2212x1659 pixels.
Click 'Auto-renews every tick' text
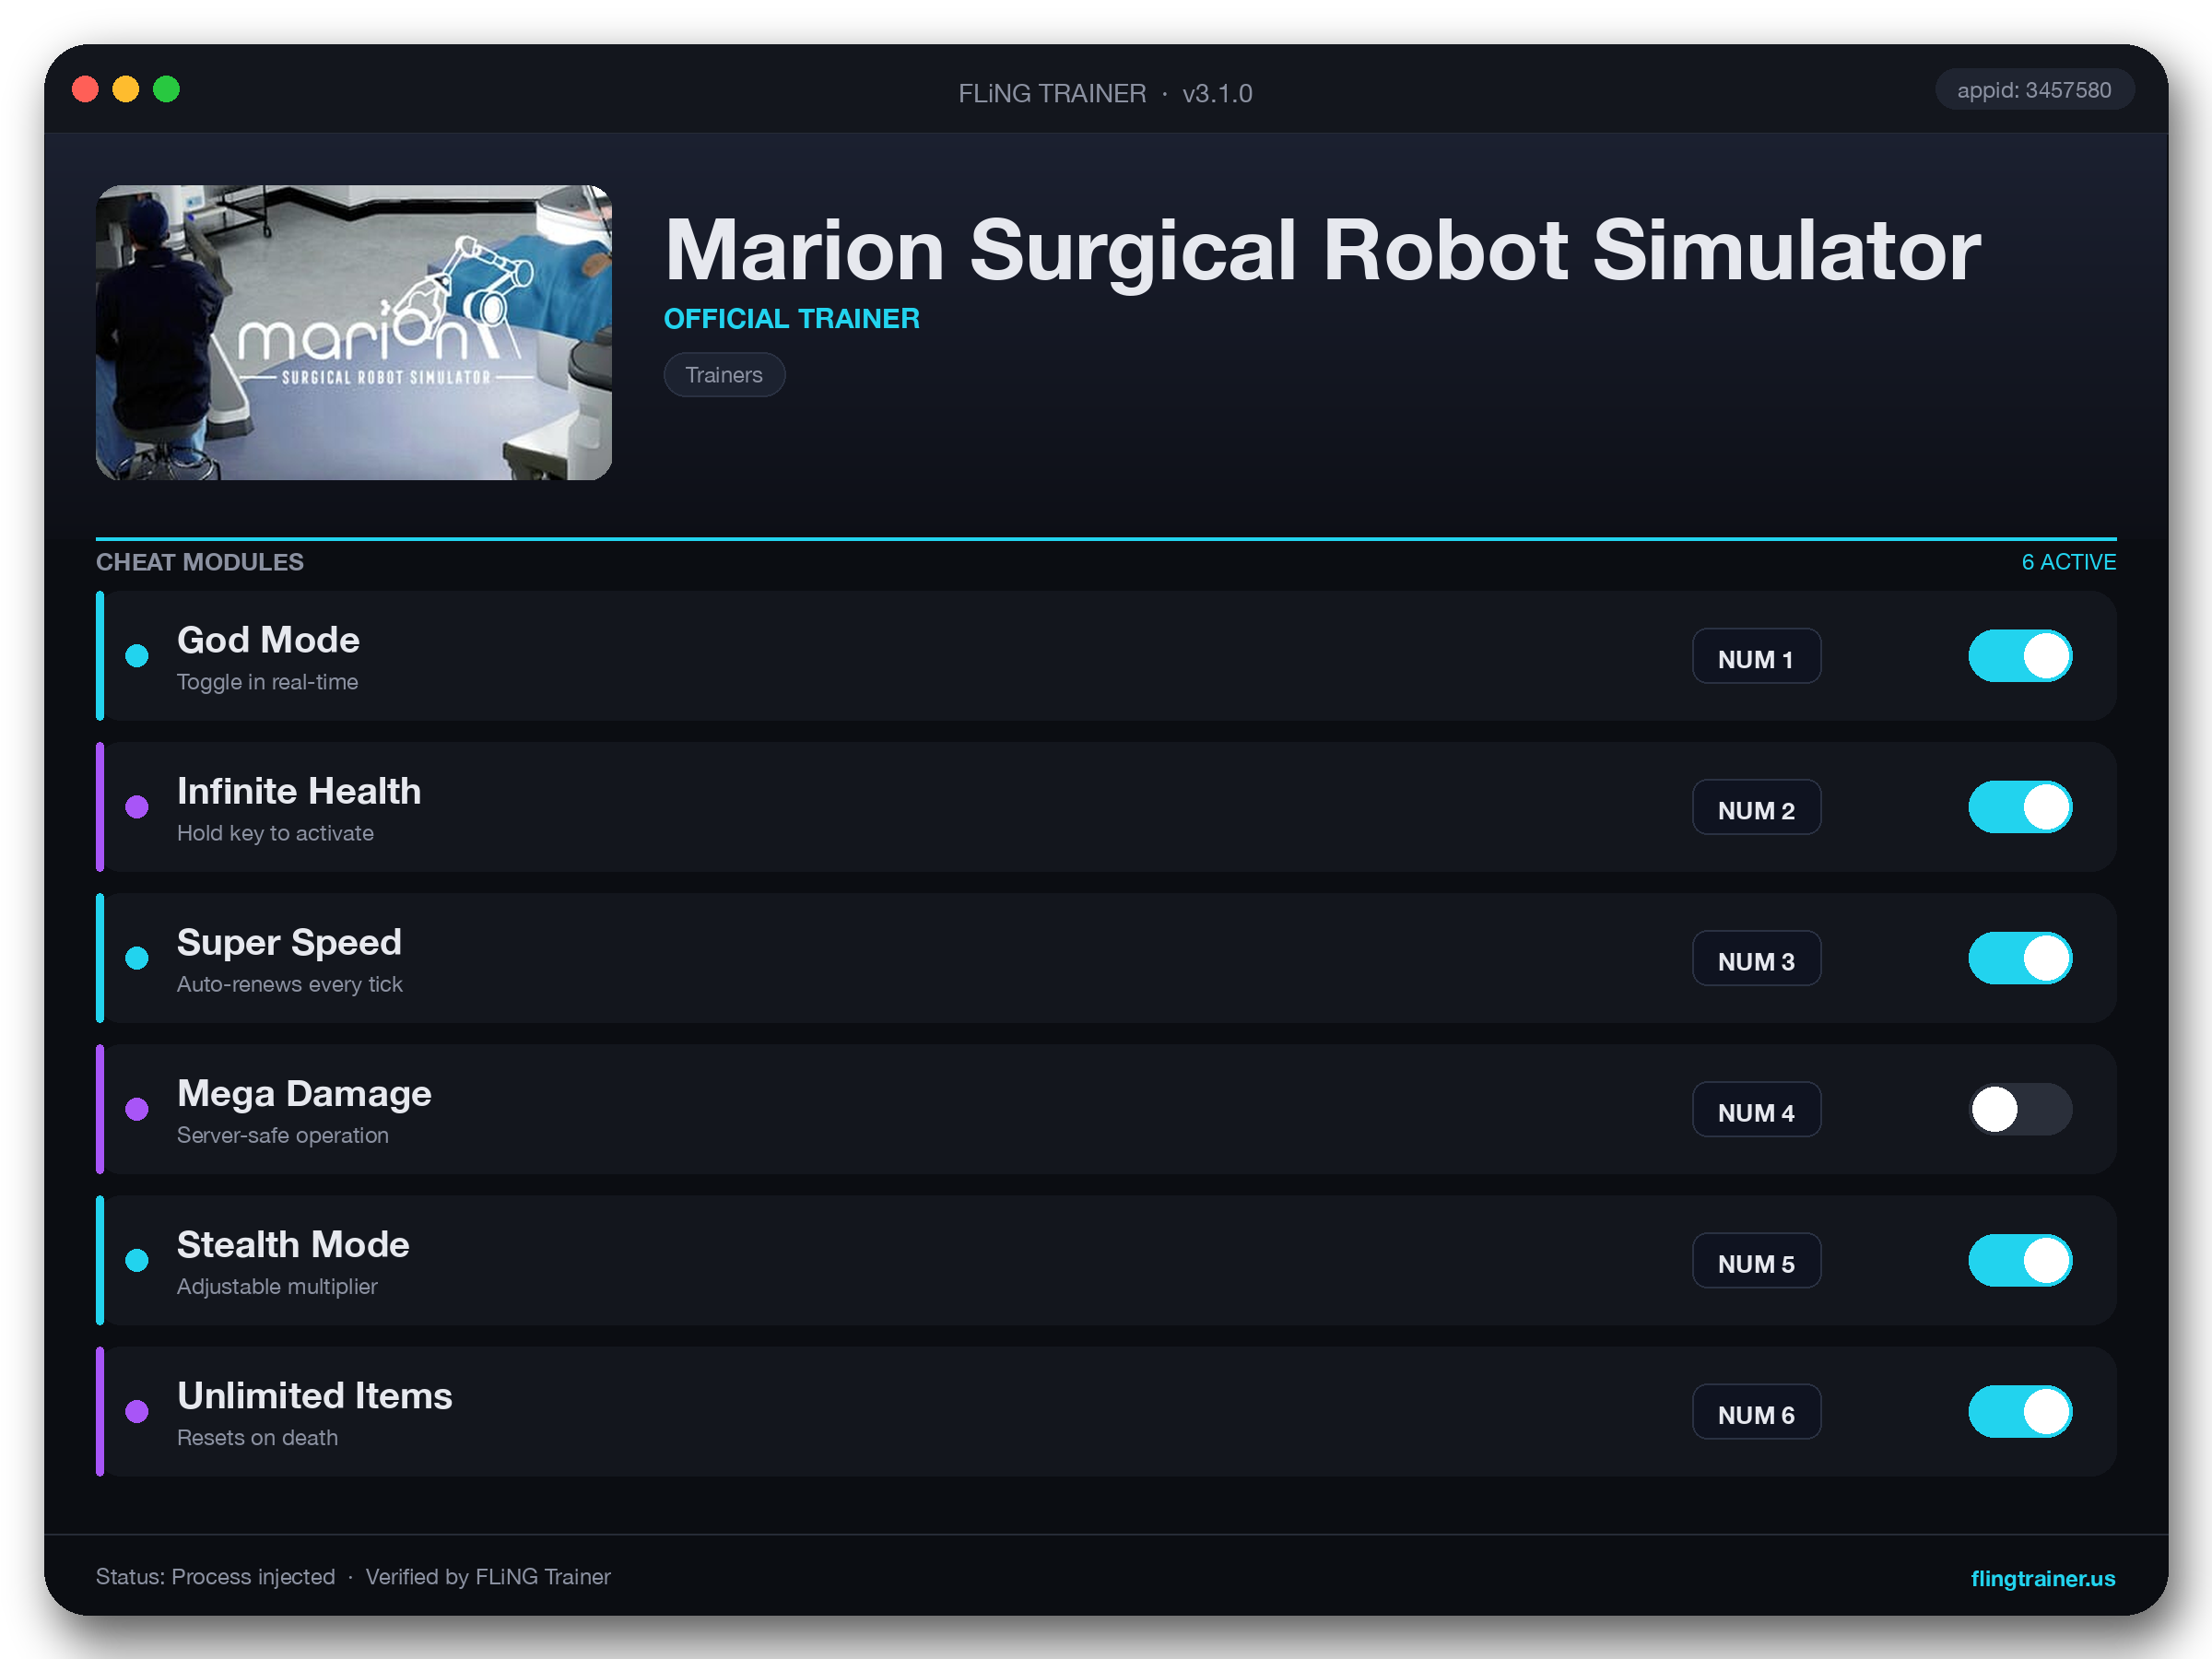(289, 984)
